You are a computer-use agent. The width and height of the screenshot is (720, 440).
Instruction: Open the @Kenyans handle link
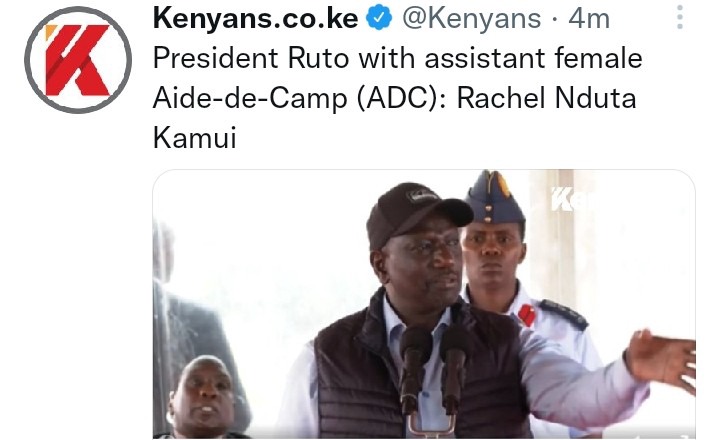pos(472,18)
